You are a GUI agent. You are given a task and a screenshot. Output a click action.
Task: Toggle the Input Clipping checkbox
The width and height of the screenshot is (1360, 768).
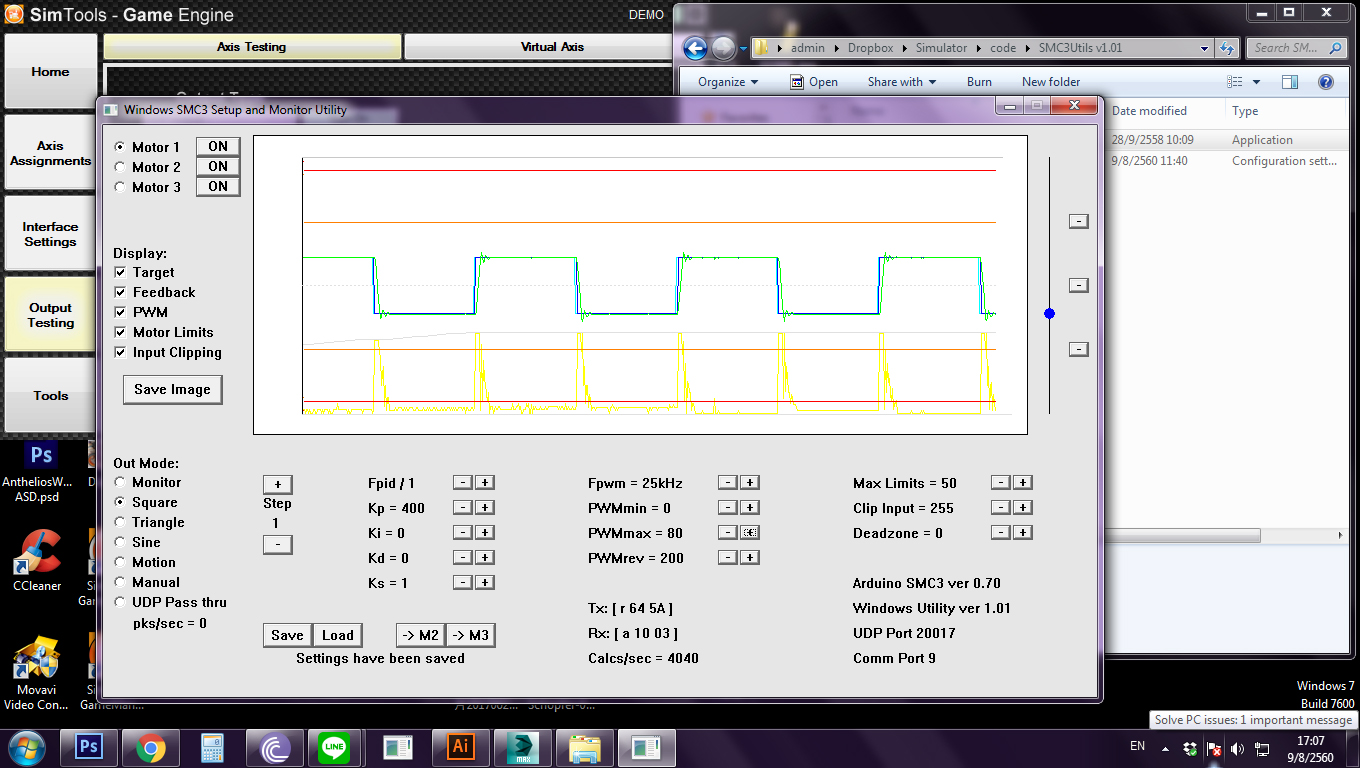click(120, 352)
